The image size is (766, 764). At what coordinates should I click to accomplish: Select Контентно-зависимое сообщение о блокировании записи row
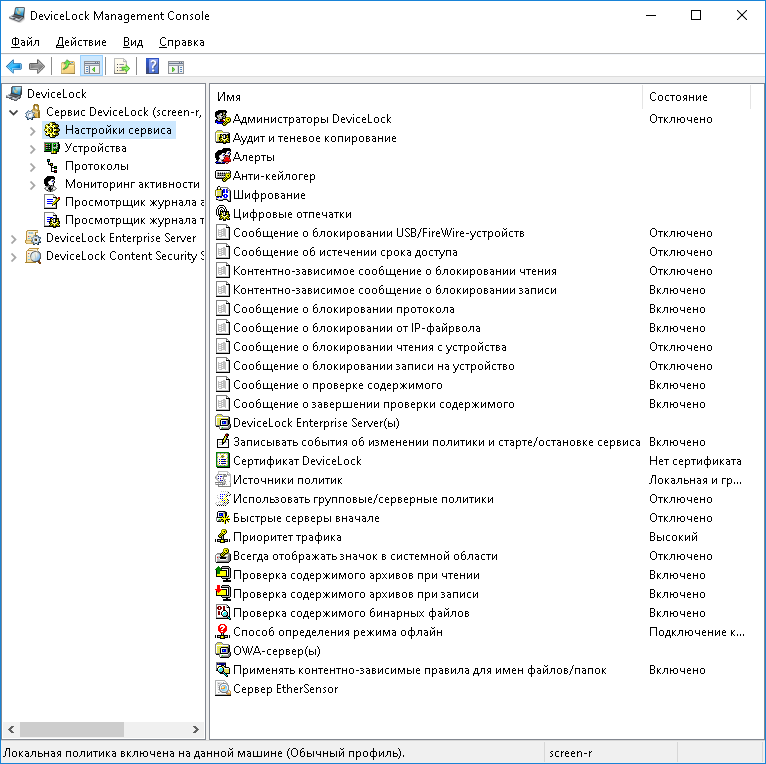click(x=395, y=290)
